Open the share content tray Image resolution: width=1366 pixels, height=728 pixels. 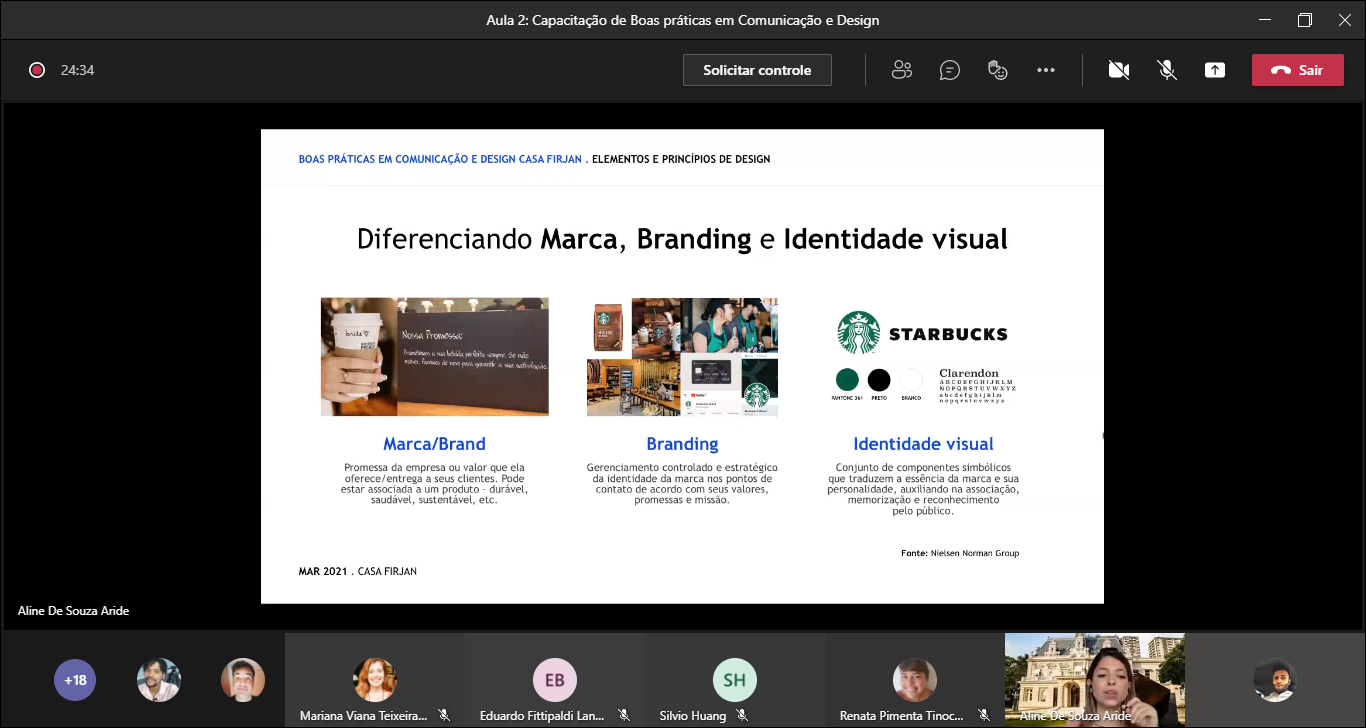tap(1215, 70)
